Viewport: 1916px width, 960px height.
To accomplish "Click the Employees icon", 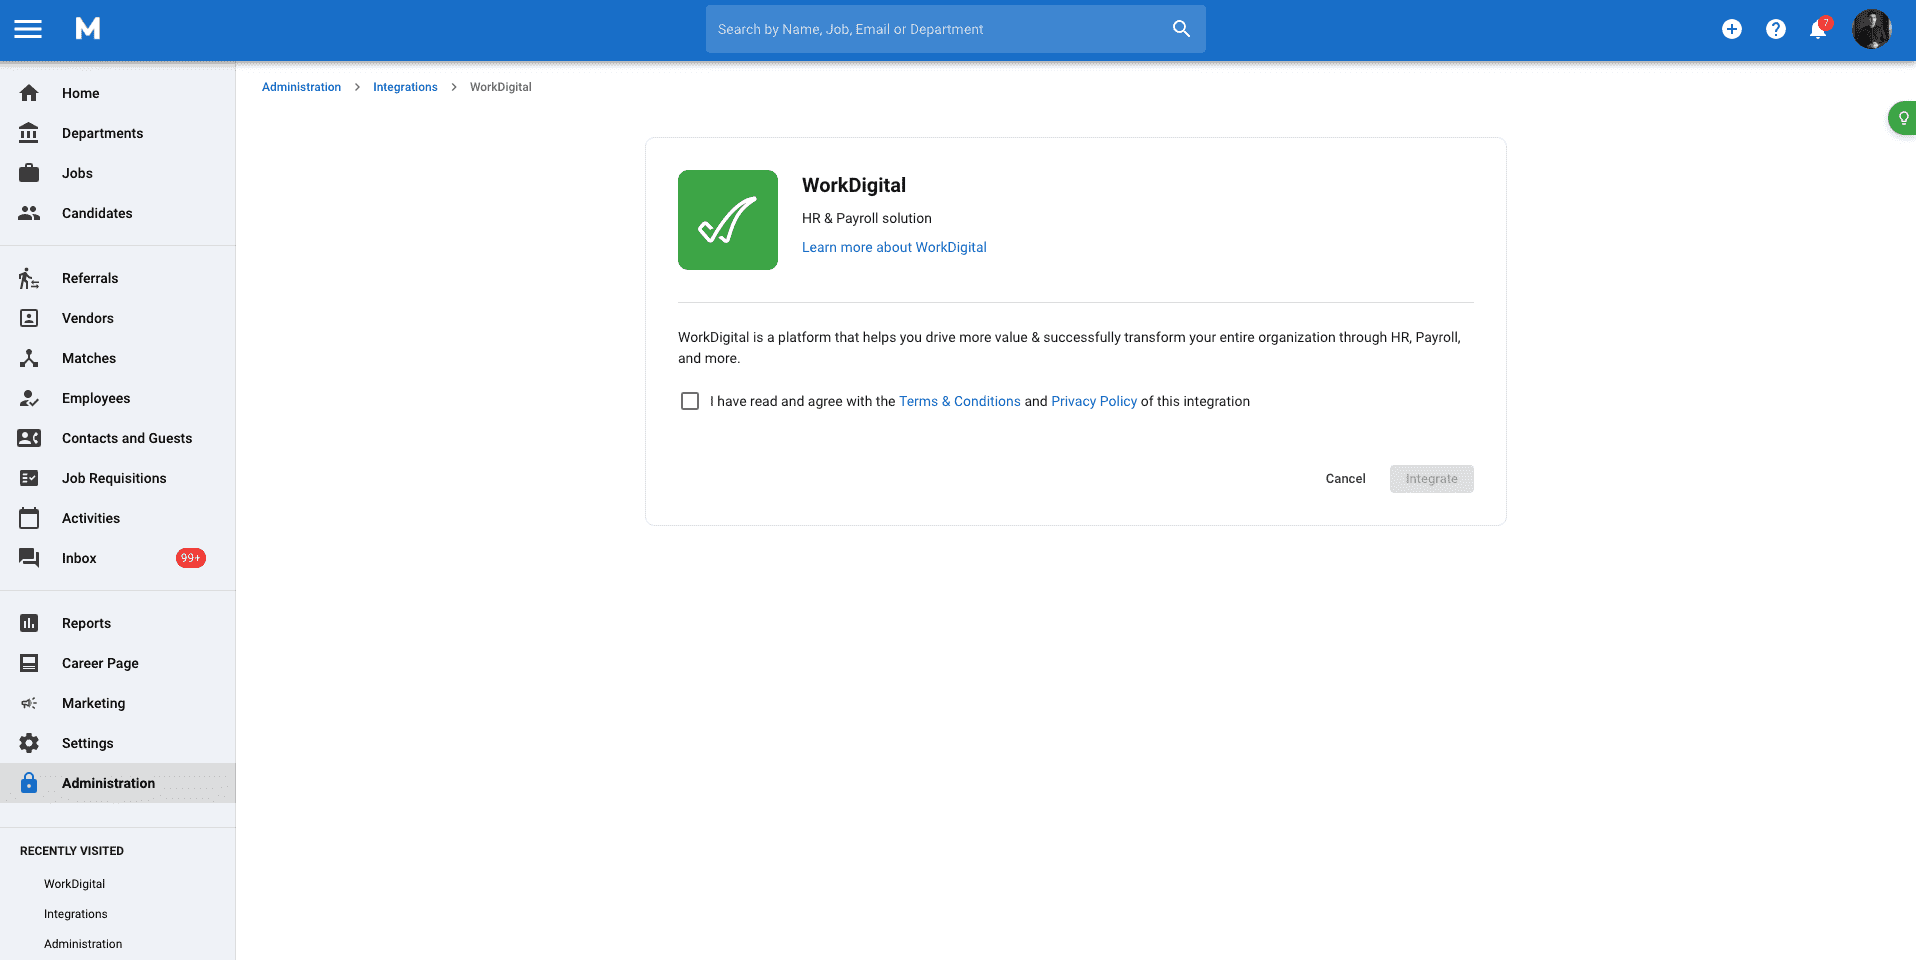I will pyautogui.click(x=29, y=398).
